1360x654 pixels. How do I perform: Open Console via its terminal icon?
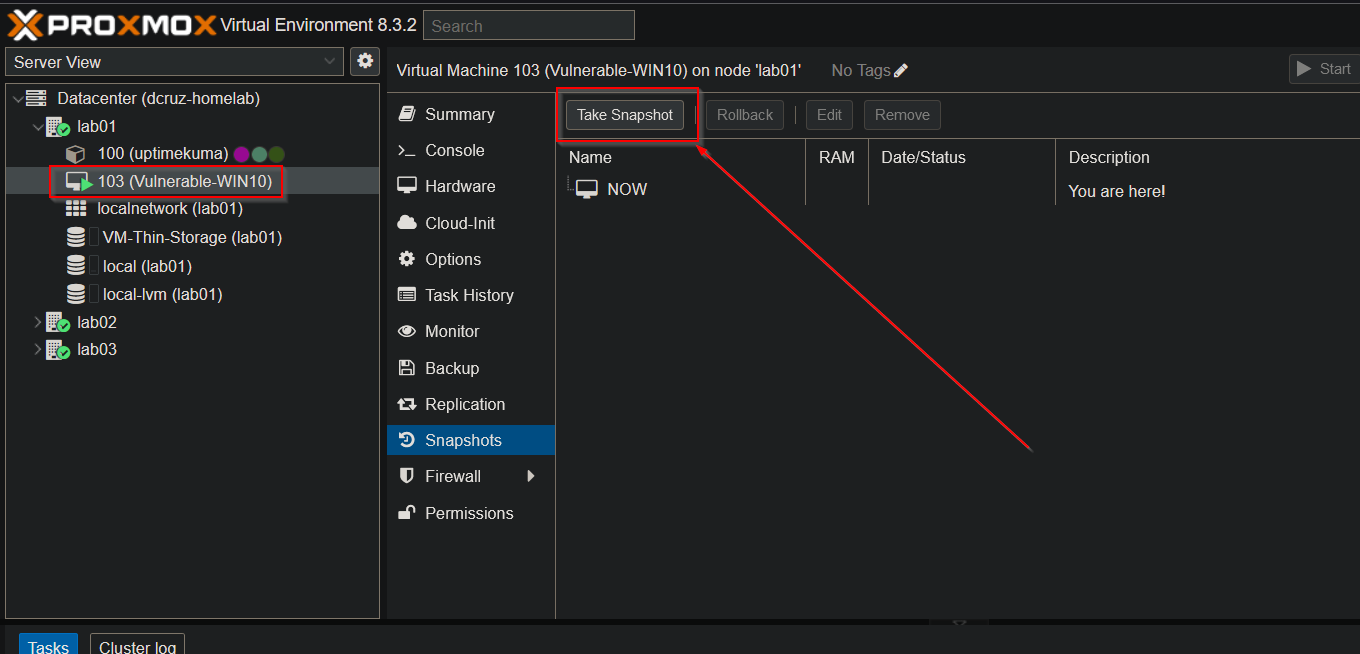pyautogui.click(x=407, y=150)
